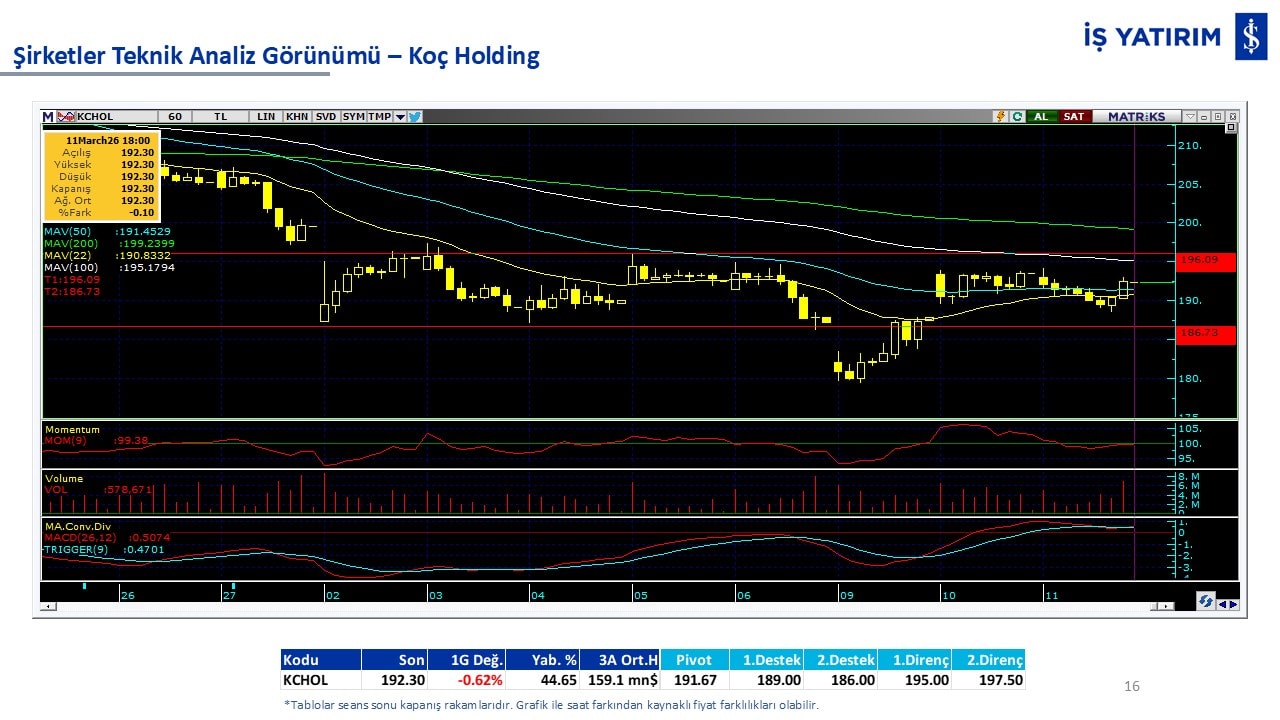Open the dropdown arrow after TMP
Screen dimensions: 1280x720
click(400, 117)
